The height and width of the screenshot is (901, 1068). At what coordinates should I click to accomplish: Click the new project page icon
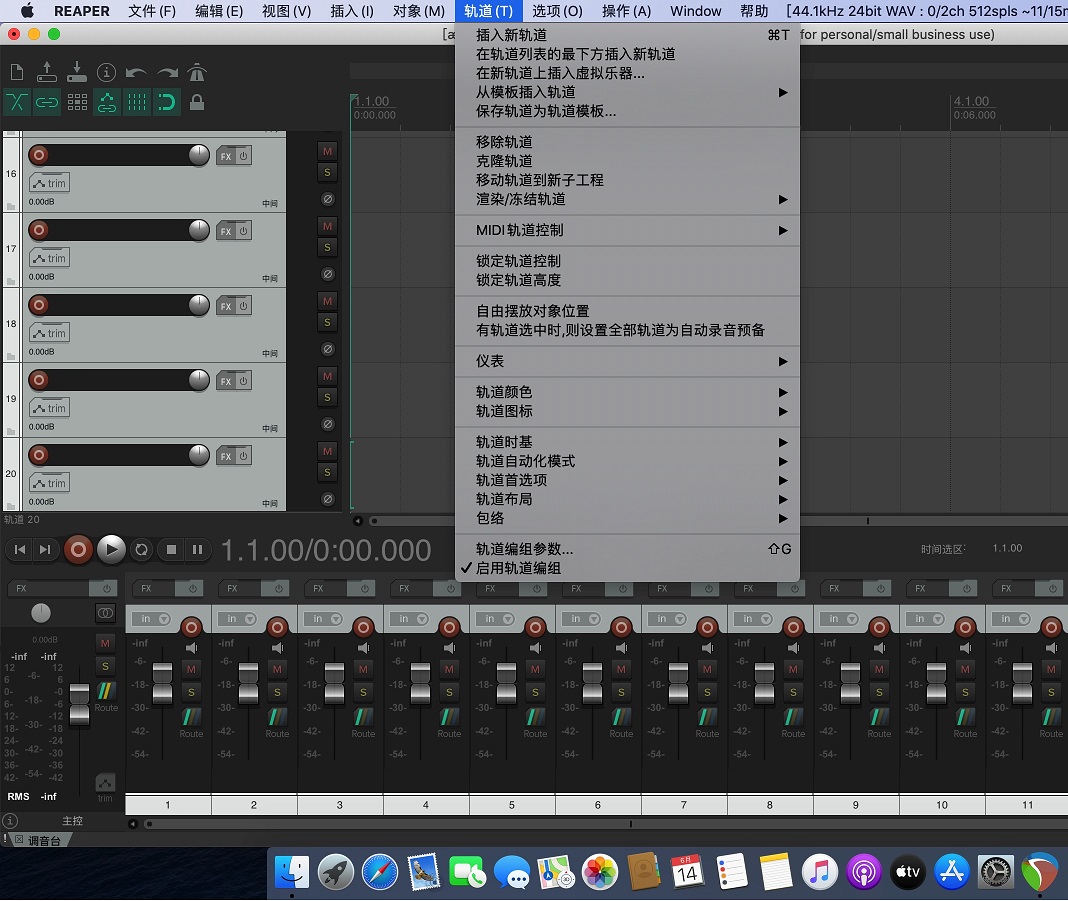(x=16, y=72)
